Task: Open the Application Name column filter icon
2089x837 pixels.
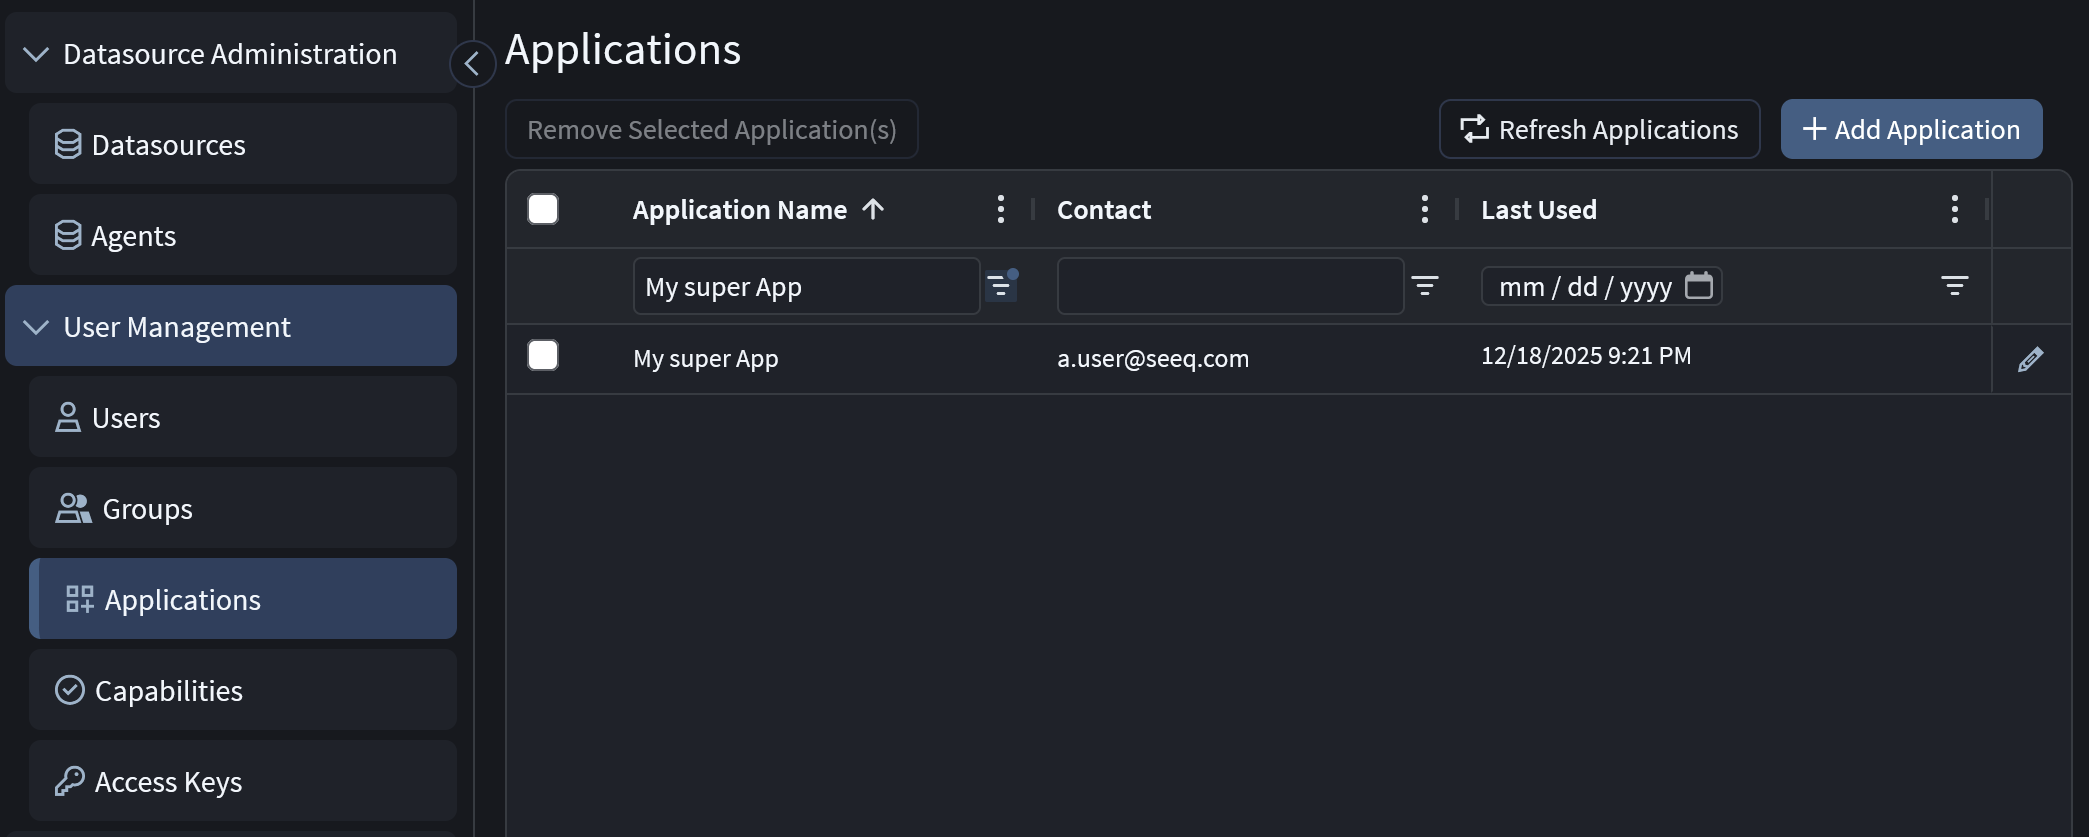Action: (1000, 287)
